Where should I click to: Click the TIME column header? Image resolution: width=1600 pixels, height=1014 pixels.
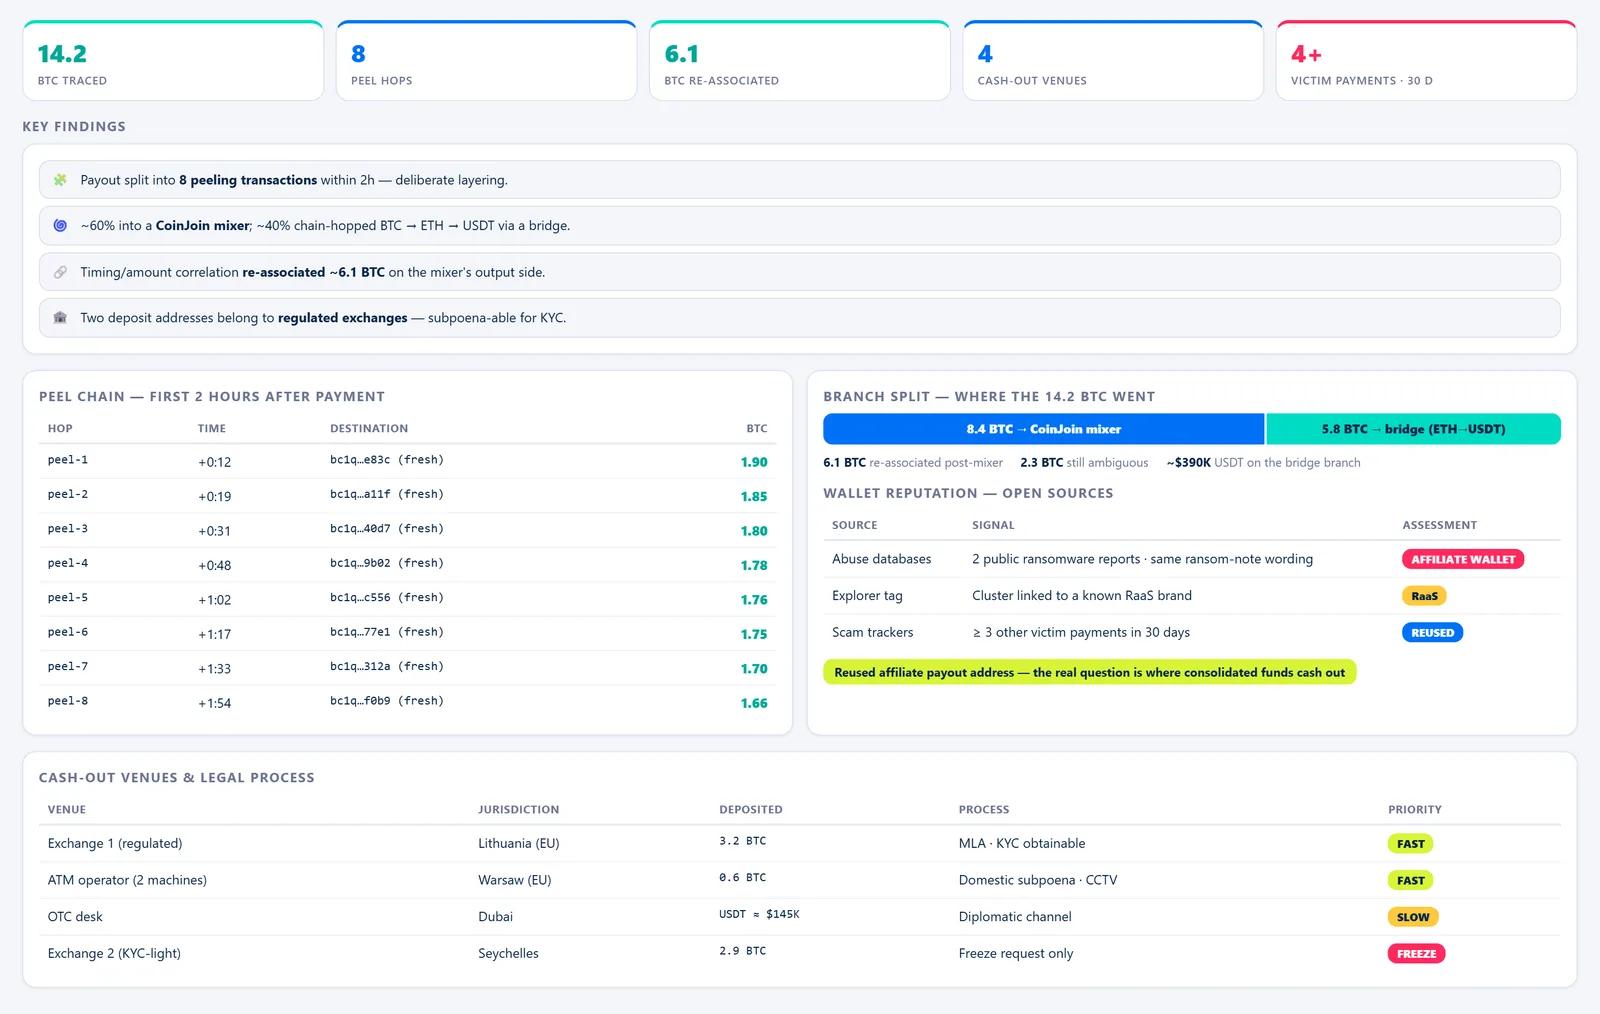[x=212, y=428]
